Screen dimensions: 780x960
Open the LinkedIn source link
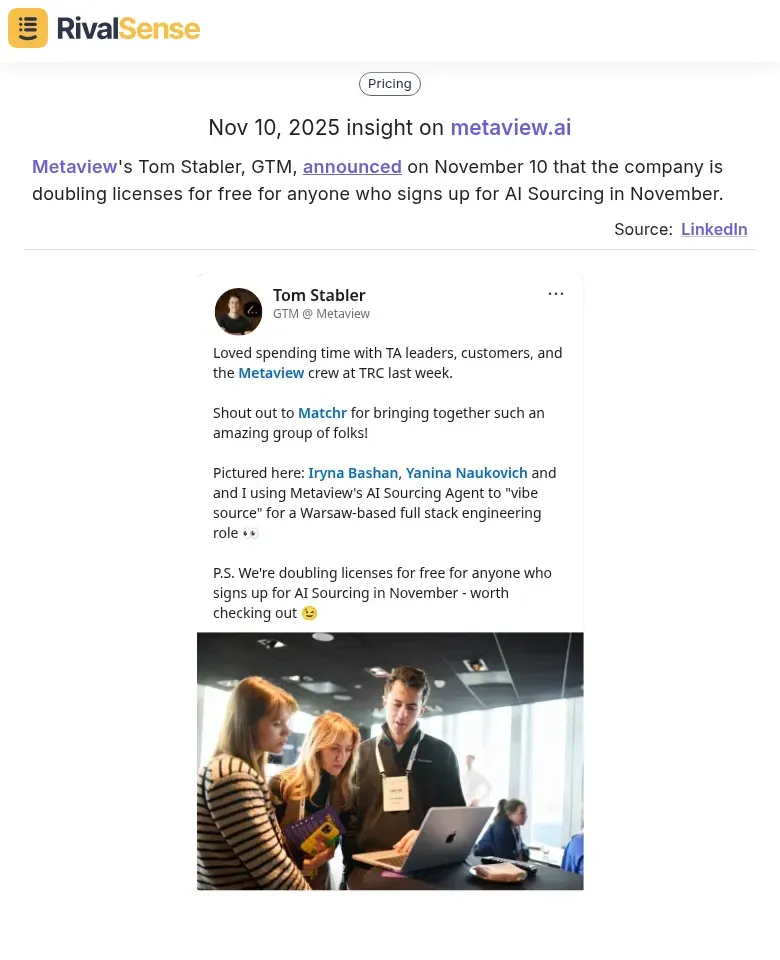[x=714, y=229]
